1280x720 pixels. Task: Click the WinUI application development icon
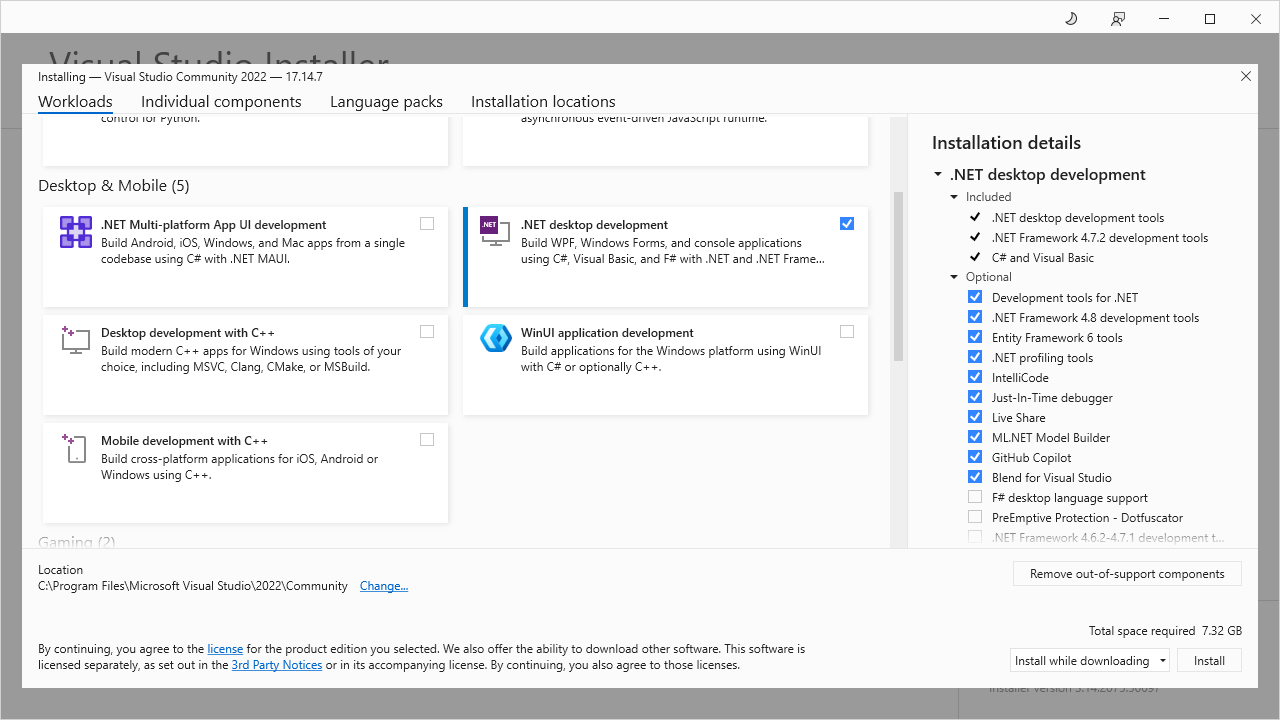pos(496,339)
